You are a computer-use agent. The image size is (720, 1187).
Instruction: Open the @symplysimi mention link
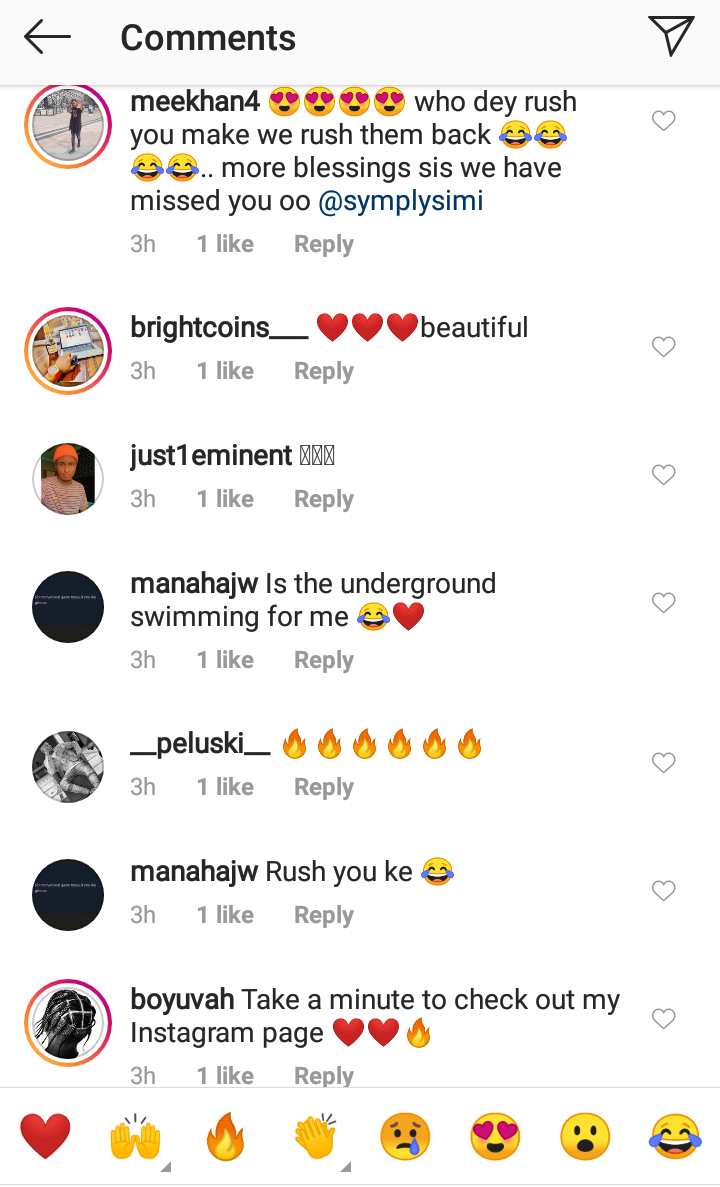[x=401, y=201]
